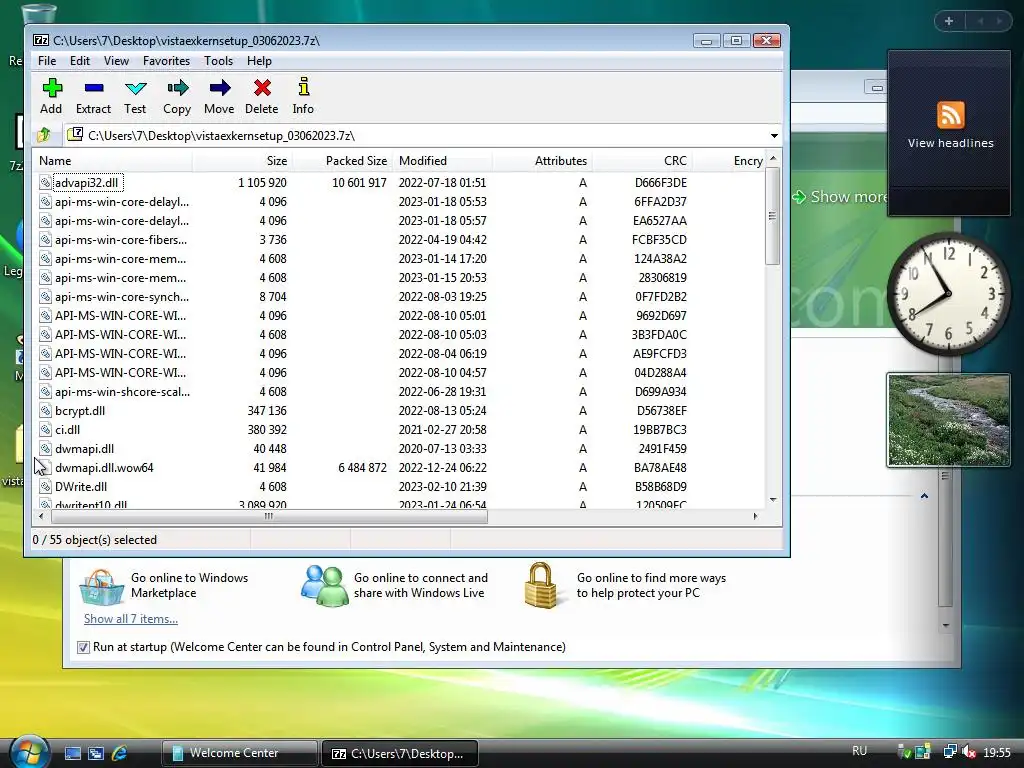Screen dimensions: 1024x768
Task: Click the RSS View headlines gadget icon
Action: (950, 116)
